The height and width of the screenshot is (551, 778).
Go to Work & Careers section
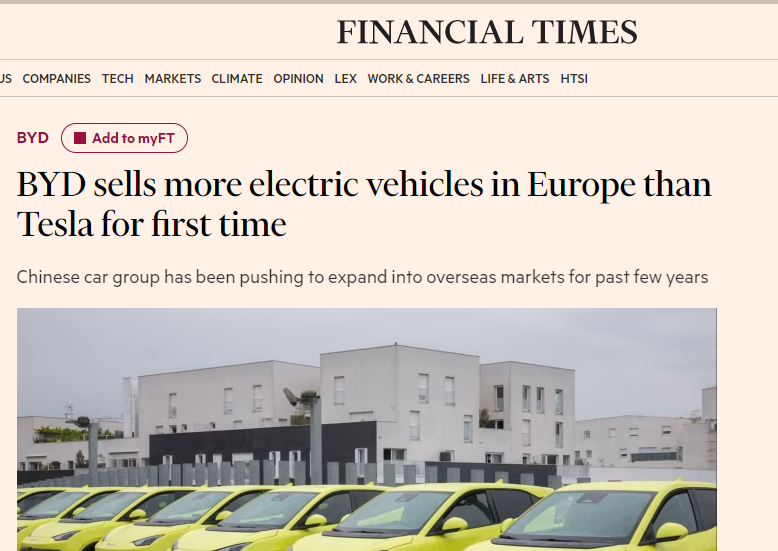coord(418,79)
